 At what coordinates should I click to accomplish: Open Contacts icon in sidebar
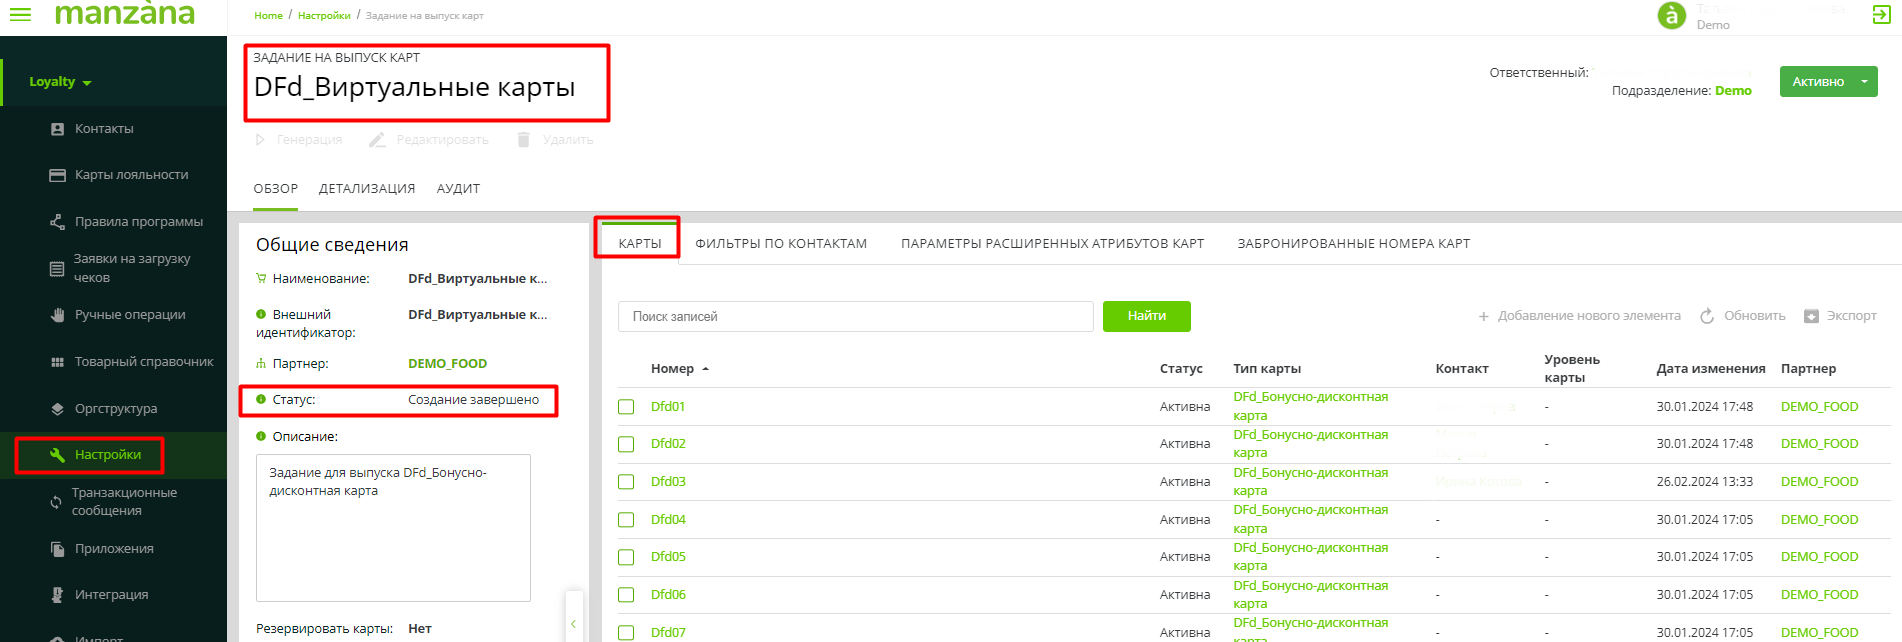(x=57, y=129)
